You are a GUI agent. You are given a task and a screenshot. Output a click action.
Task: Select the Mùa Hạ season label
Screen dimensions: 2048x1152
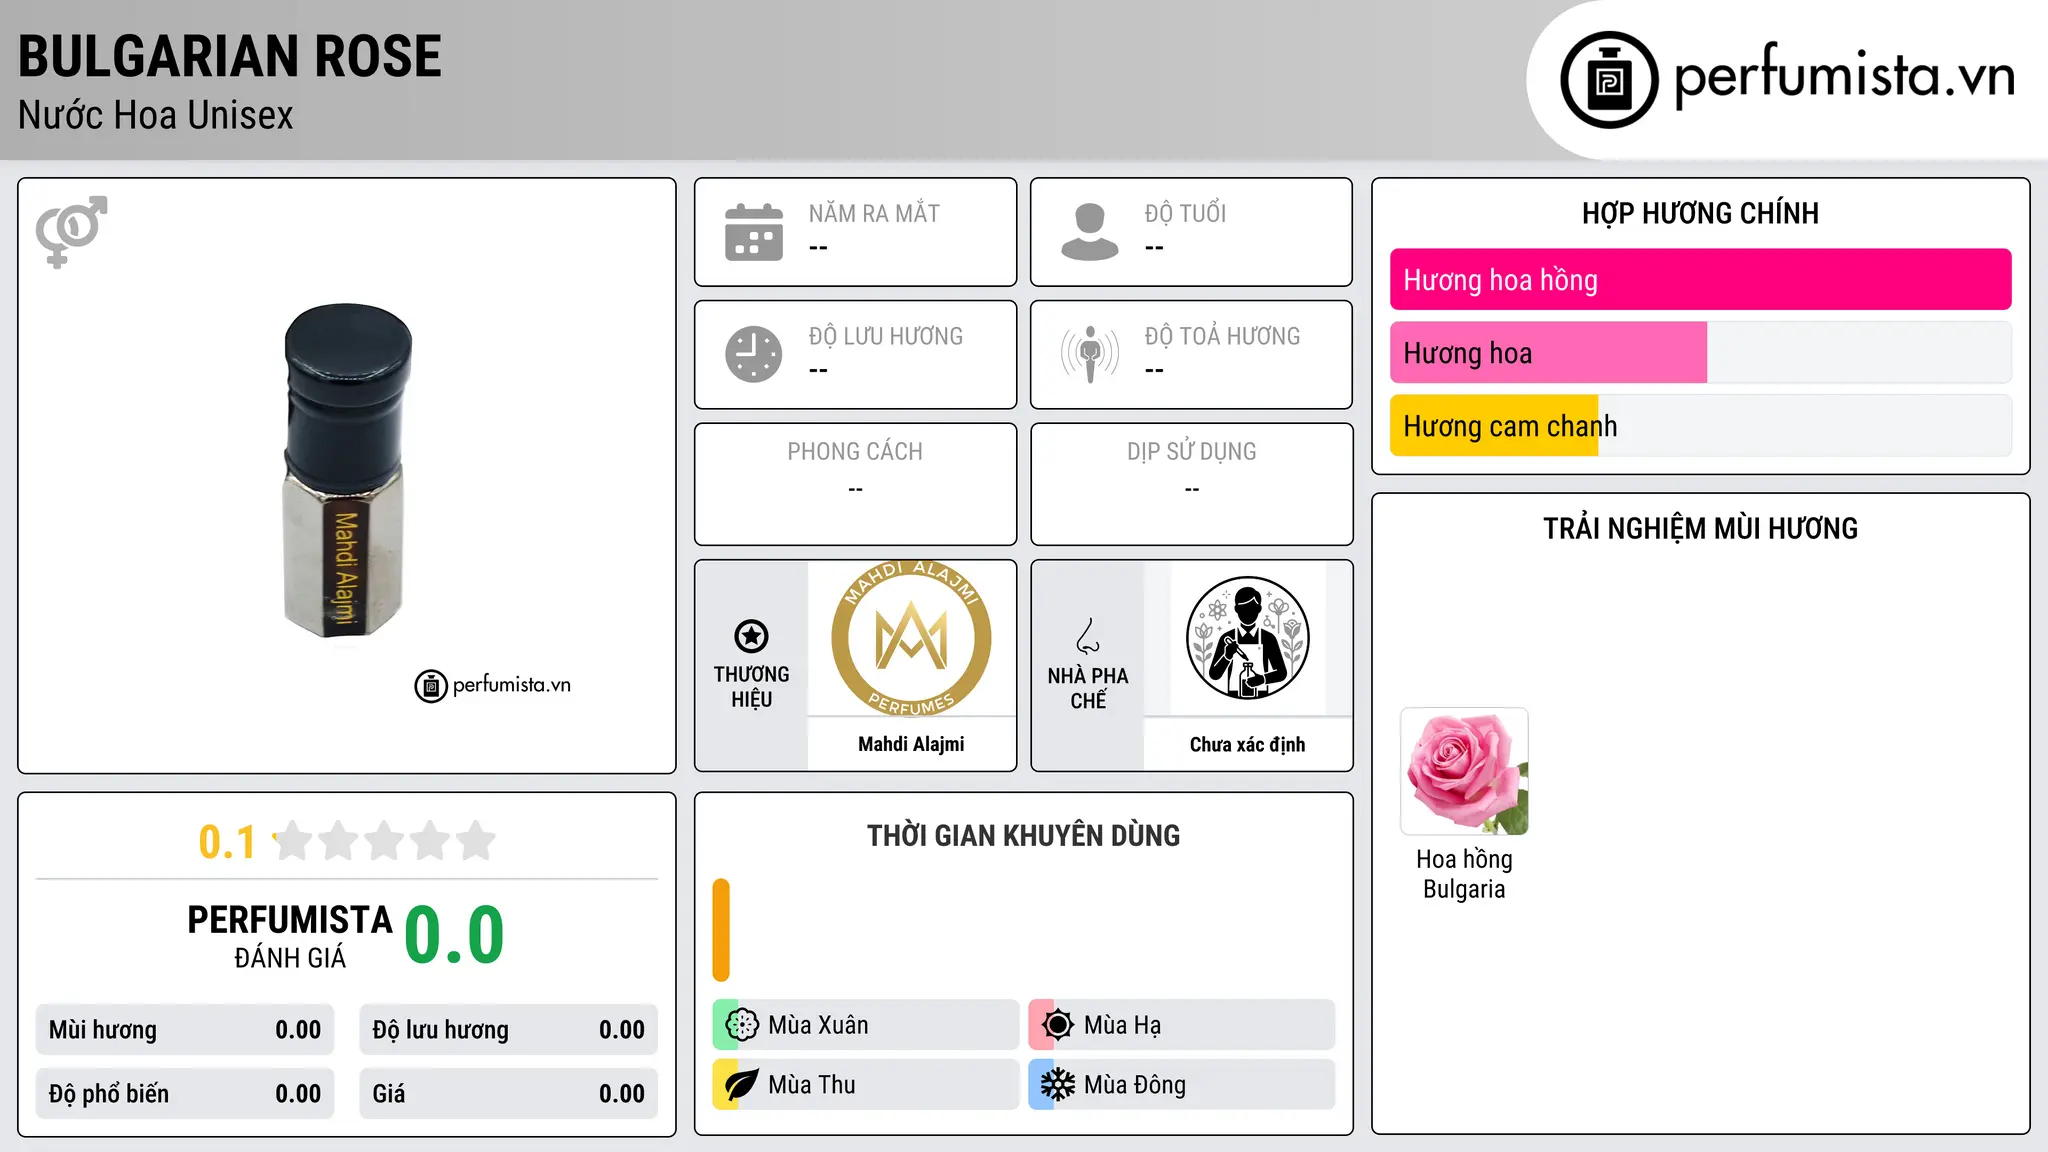pyautogui.click(x=1123, y=1025)
